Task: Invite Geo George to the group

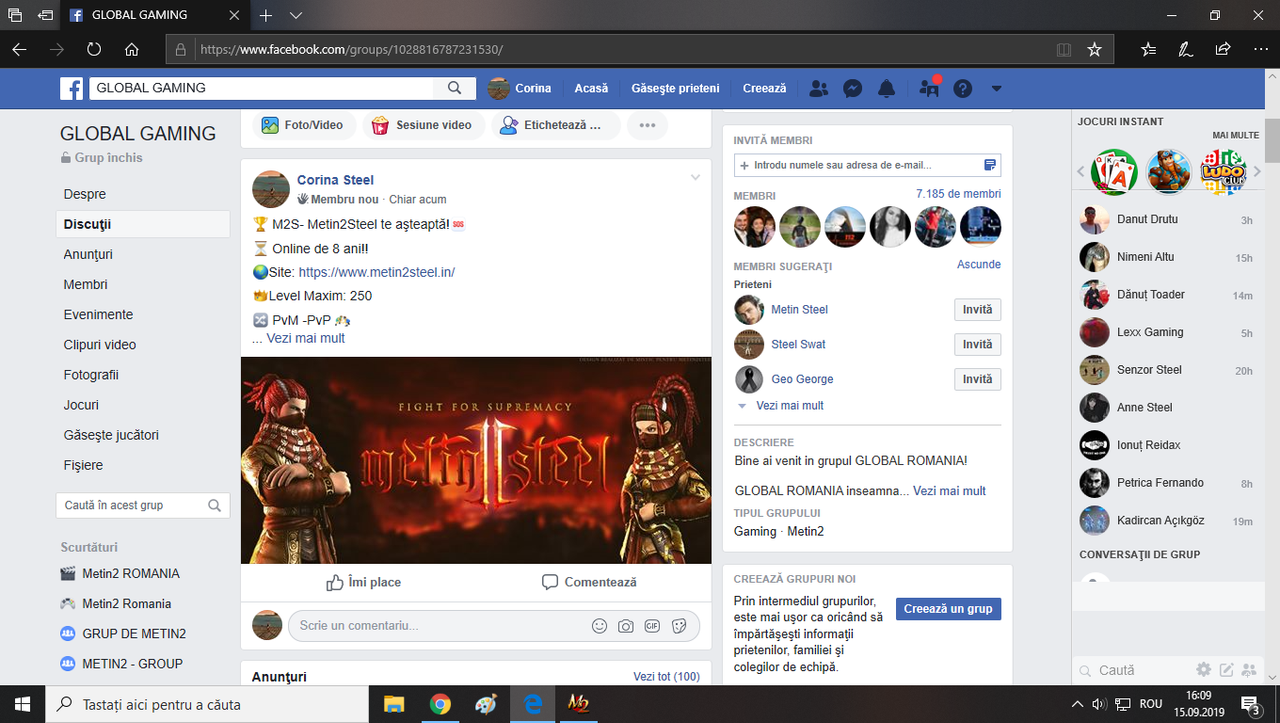Action: pos(977,380)
